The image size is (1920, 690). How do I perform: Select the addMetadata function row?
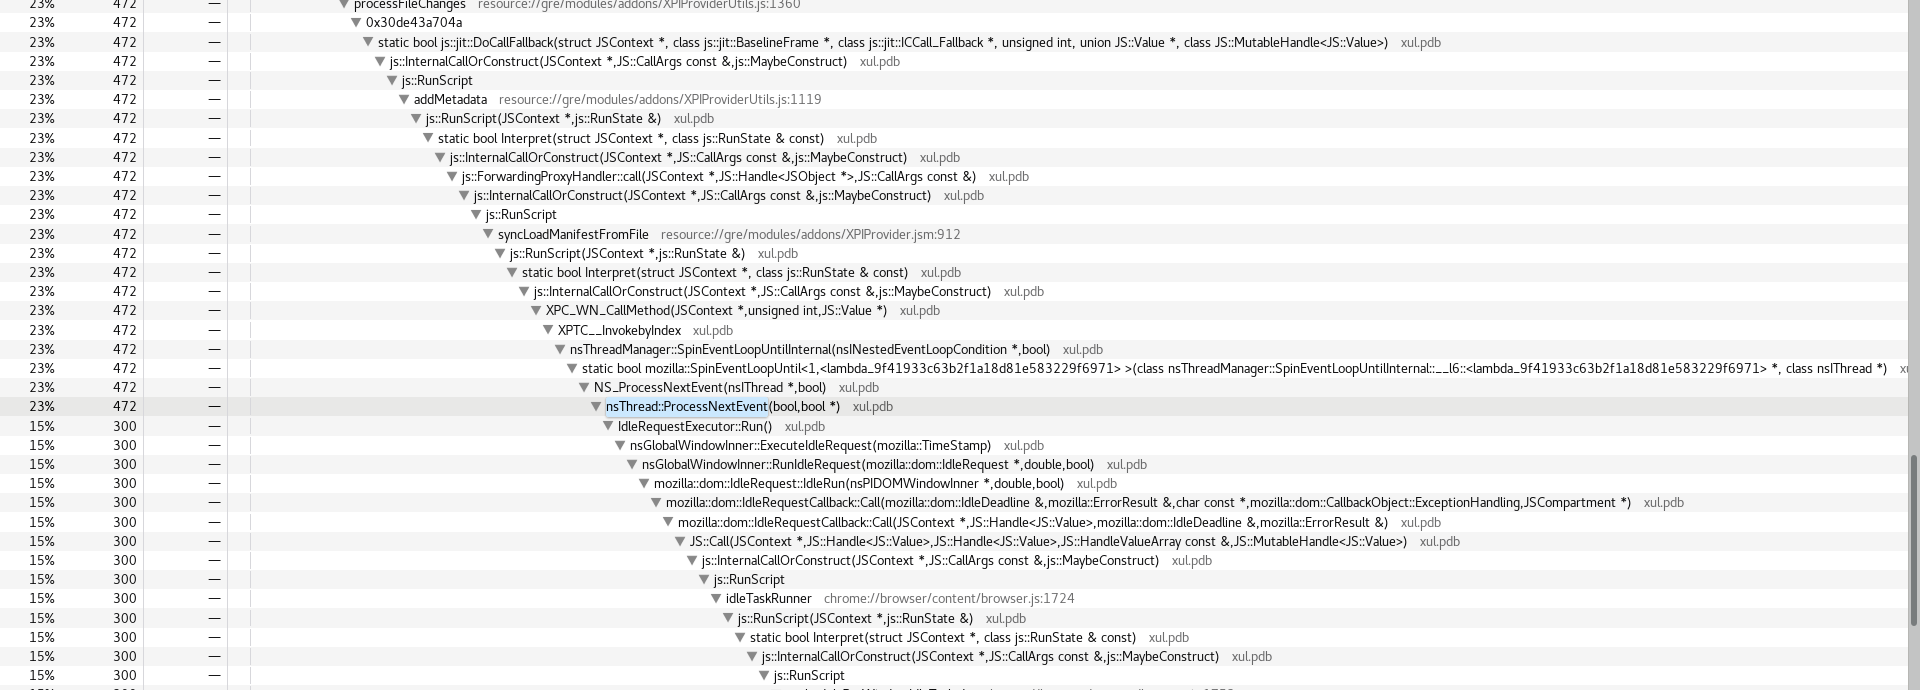[x=953, y=99]
